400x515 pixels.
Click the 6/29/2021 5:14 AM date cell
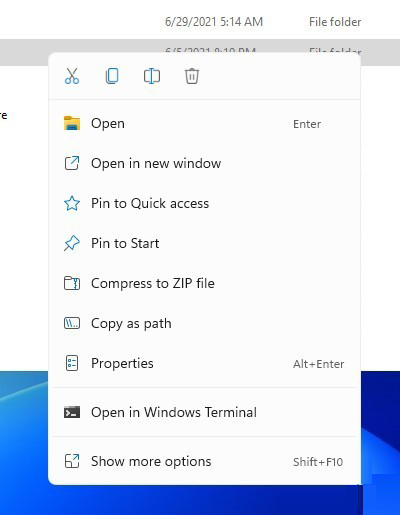coord(214,22)
